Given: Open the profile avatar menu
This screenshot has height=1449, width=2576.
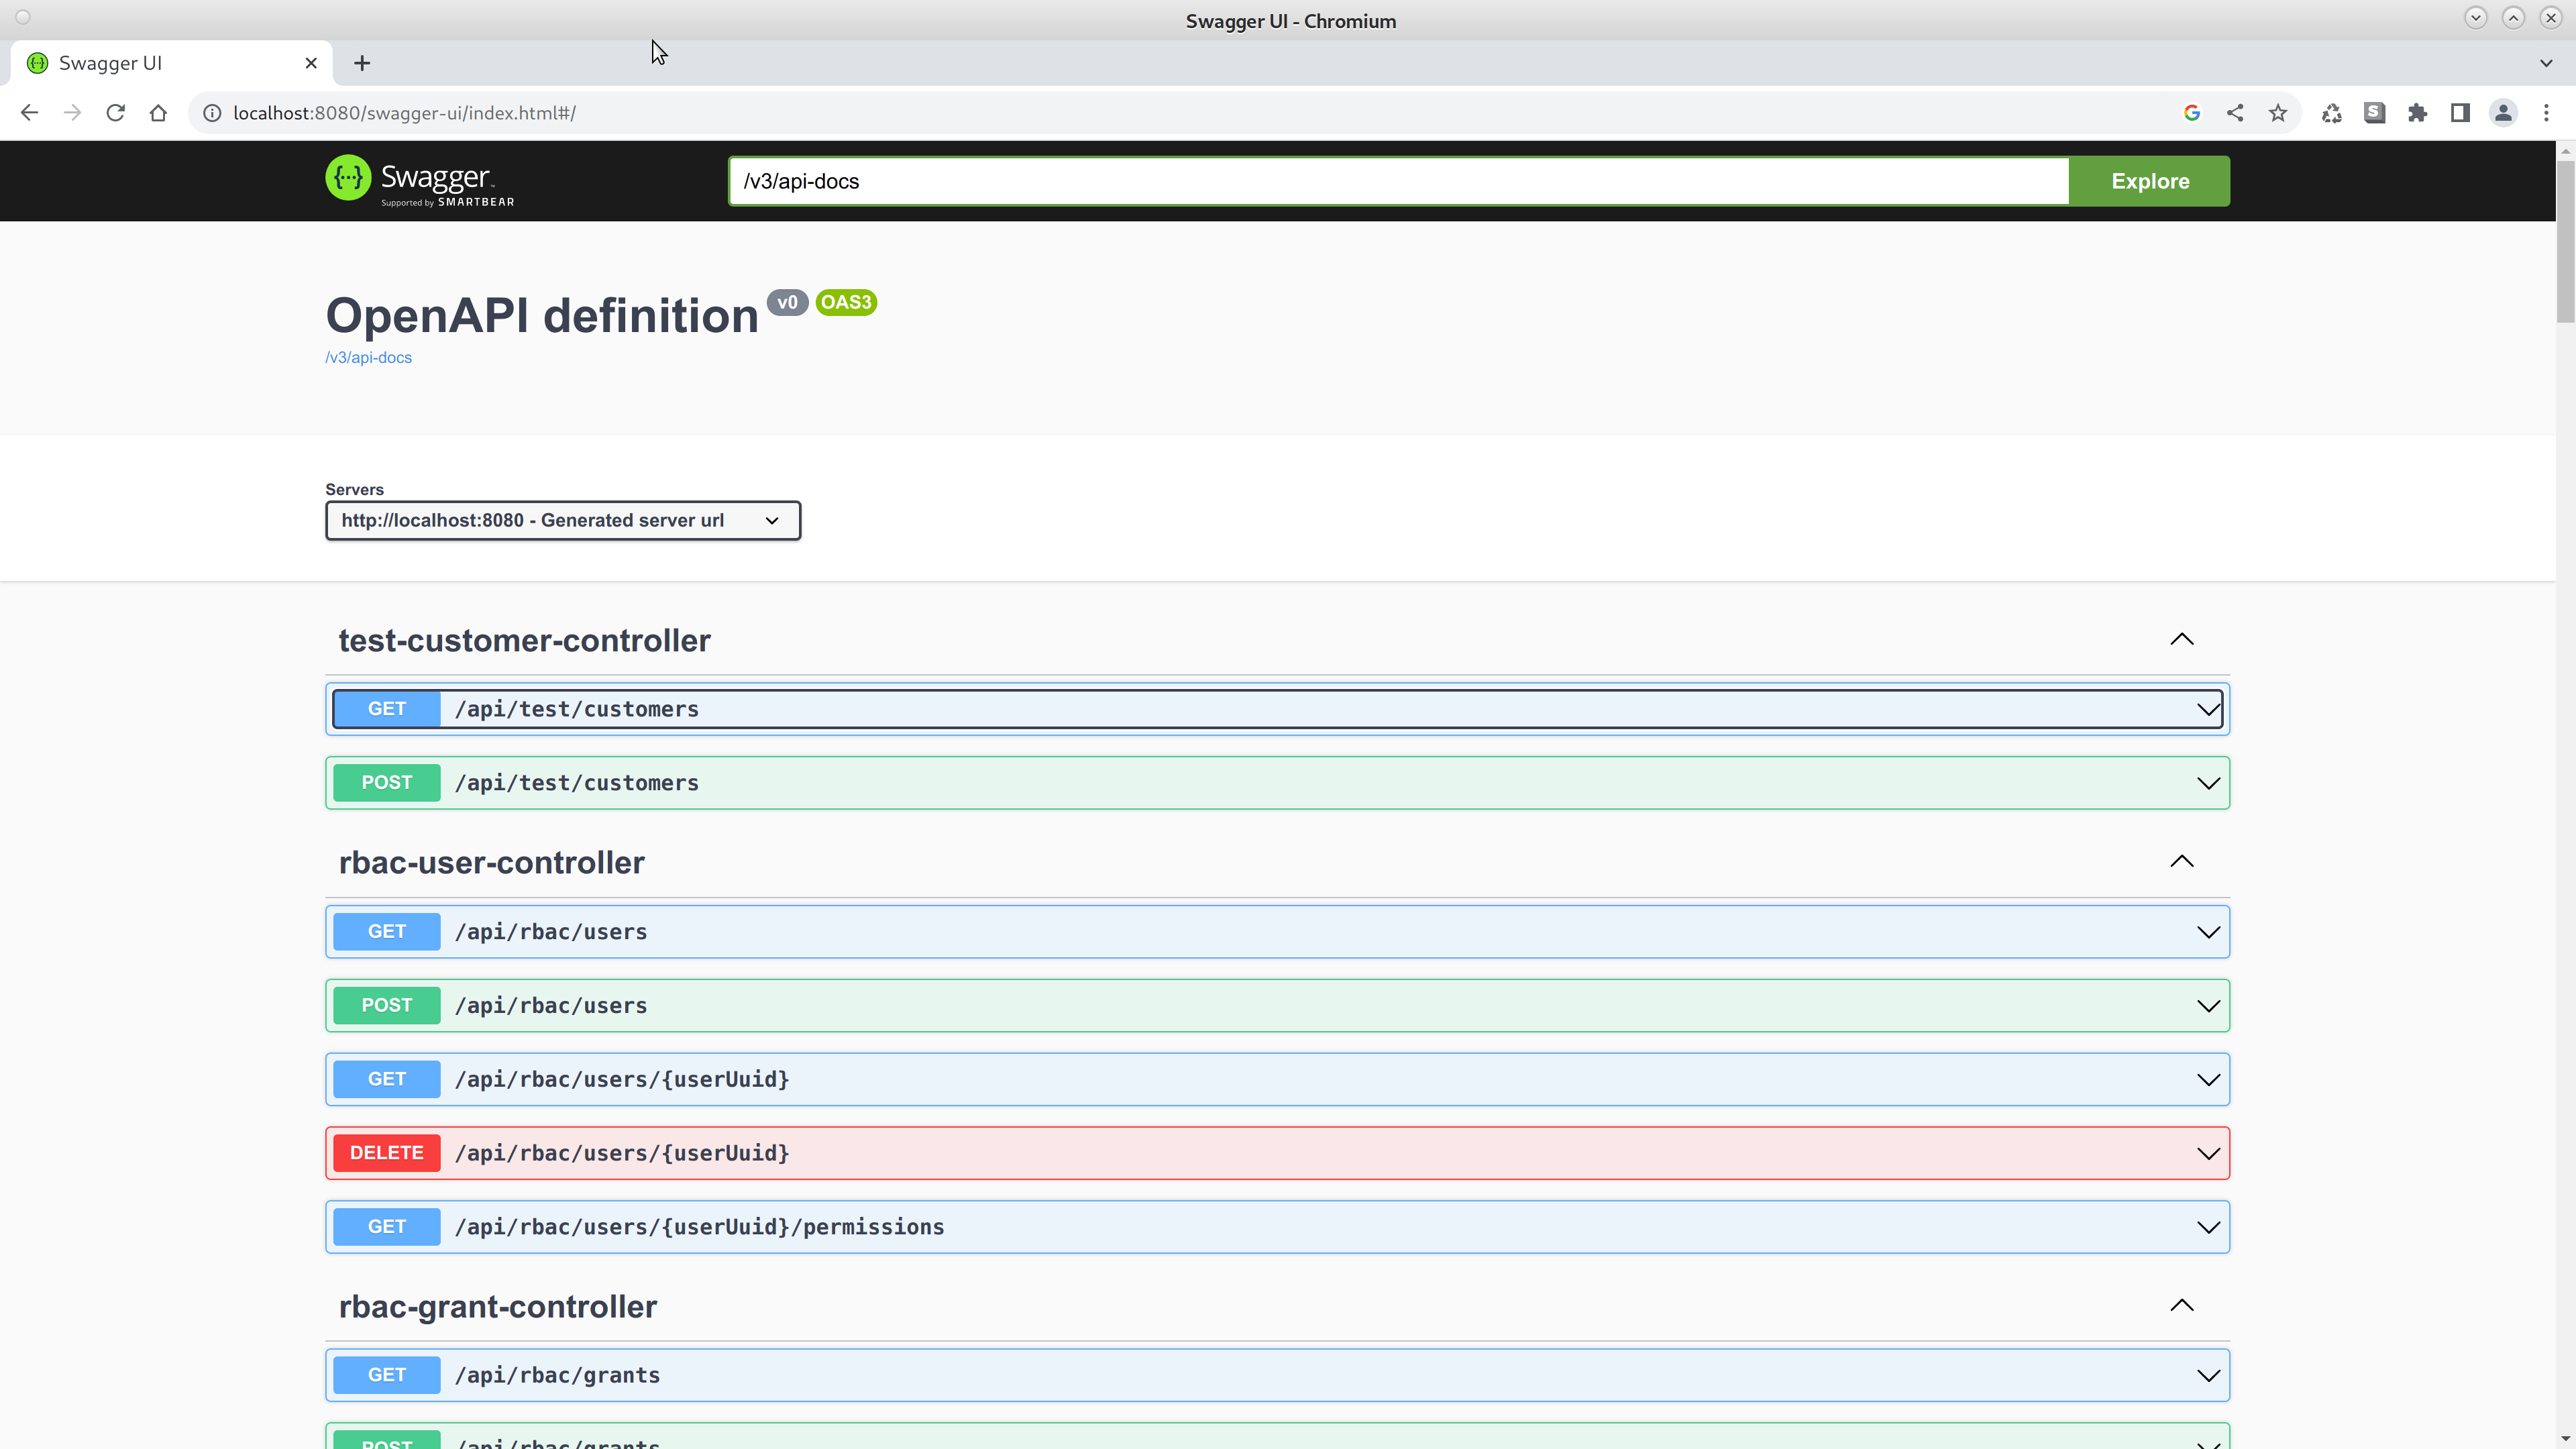Looking at the screenshot, I should point(2503,113).
